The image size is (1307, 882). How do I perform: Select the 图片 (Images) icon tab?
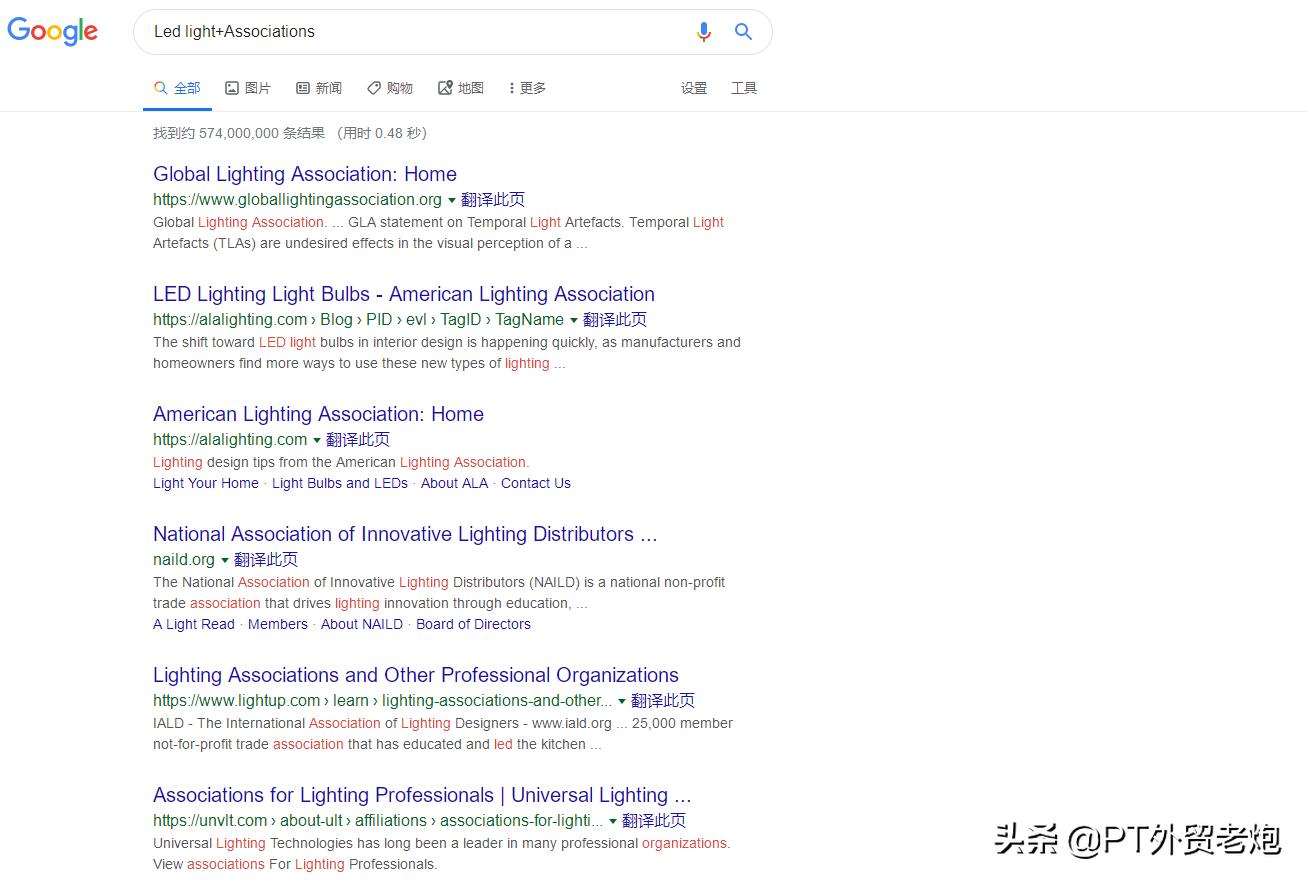coord(231,88)
